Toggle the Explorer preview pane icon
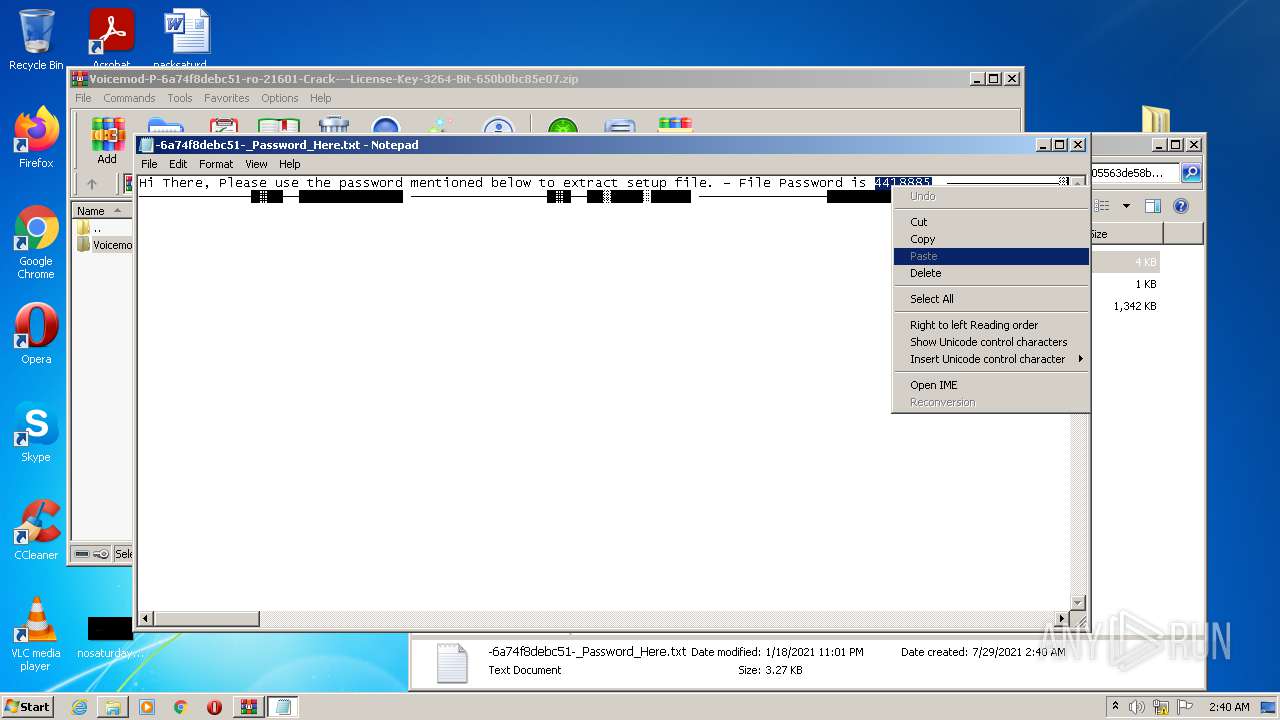Image resolution: width=1280 pixels, height=720 pixels. 1152,206
